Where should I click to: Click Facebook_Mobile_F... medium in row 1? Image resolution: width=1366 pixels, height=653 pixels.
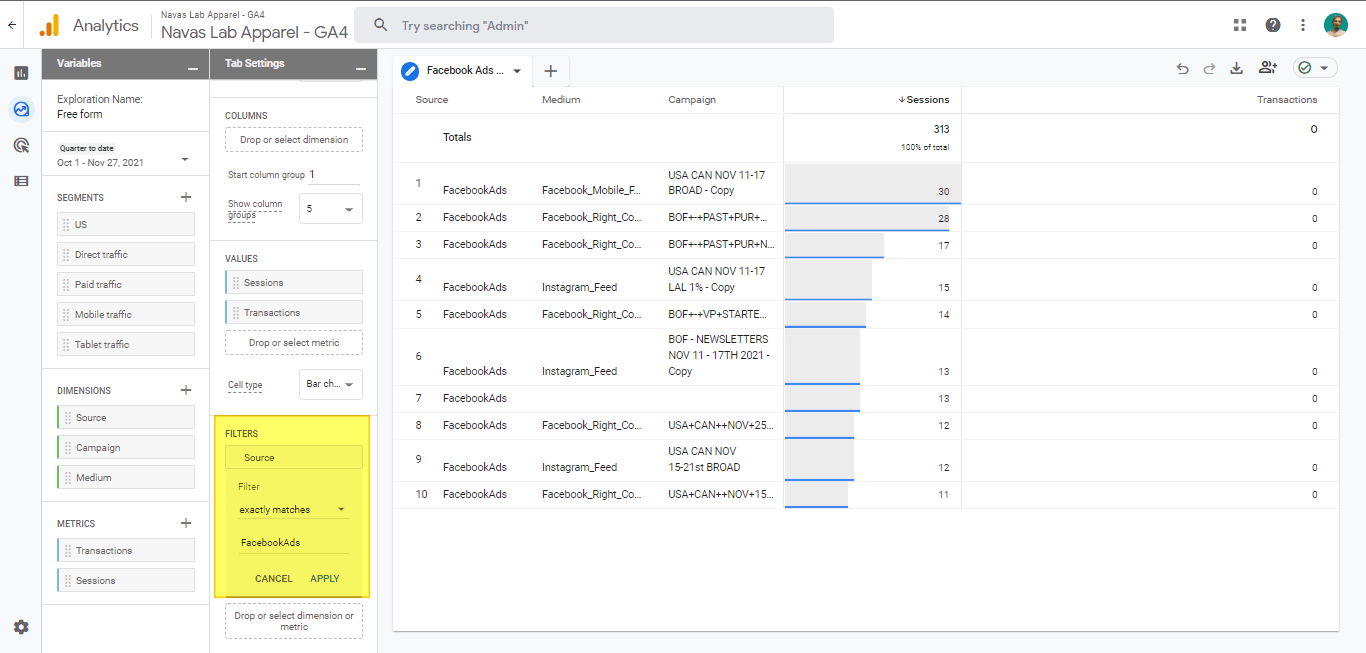591,191
